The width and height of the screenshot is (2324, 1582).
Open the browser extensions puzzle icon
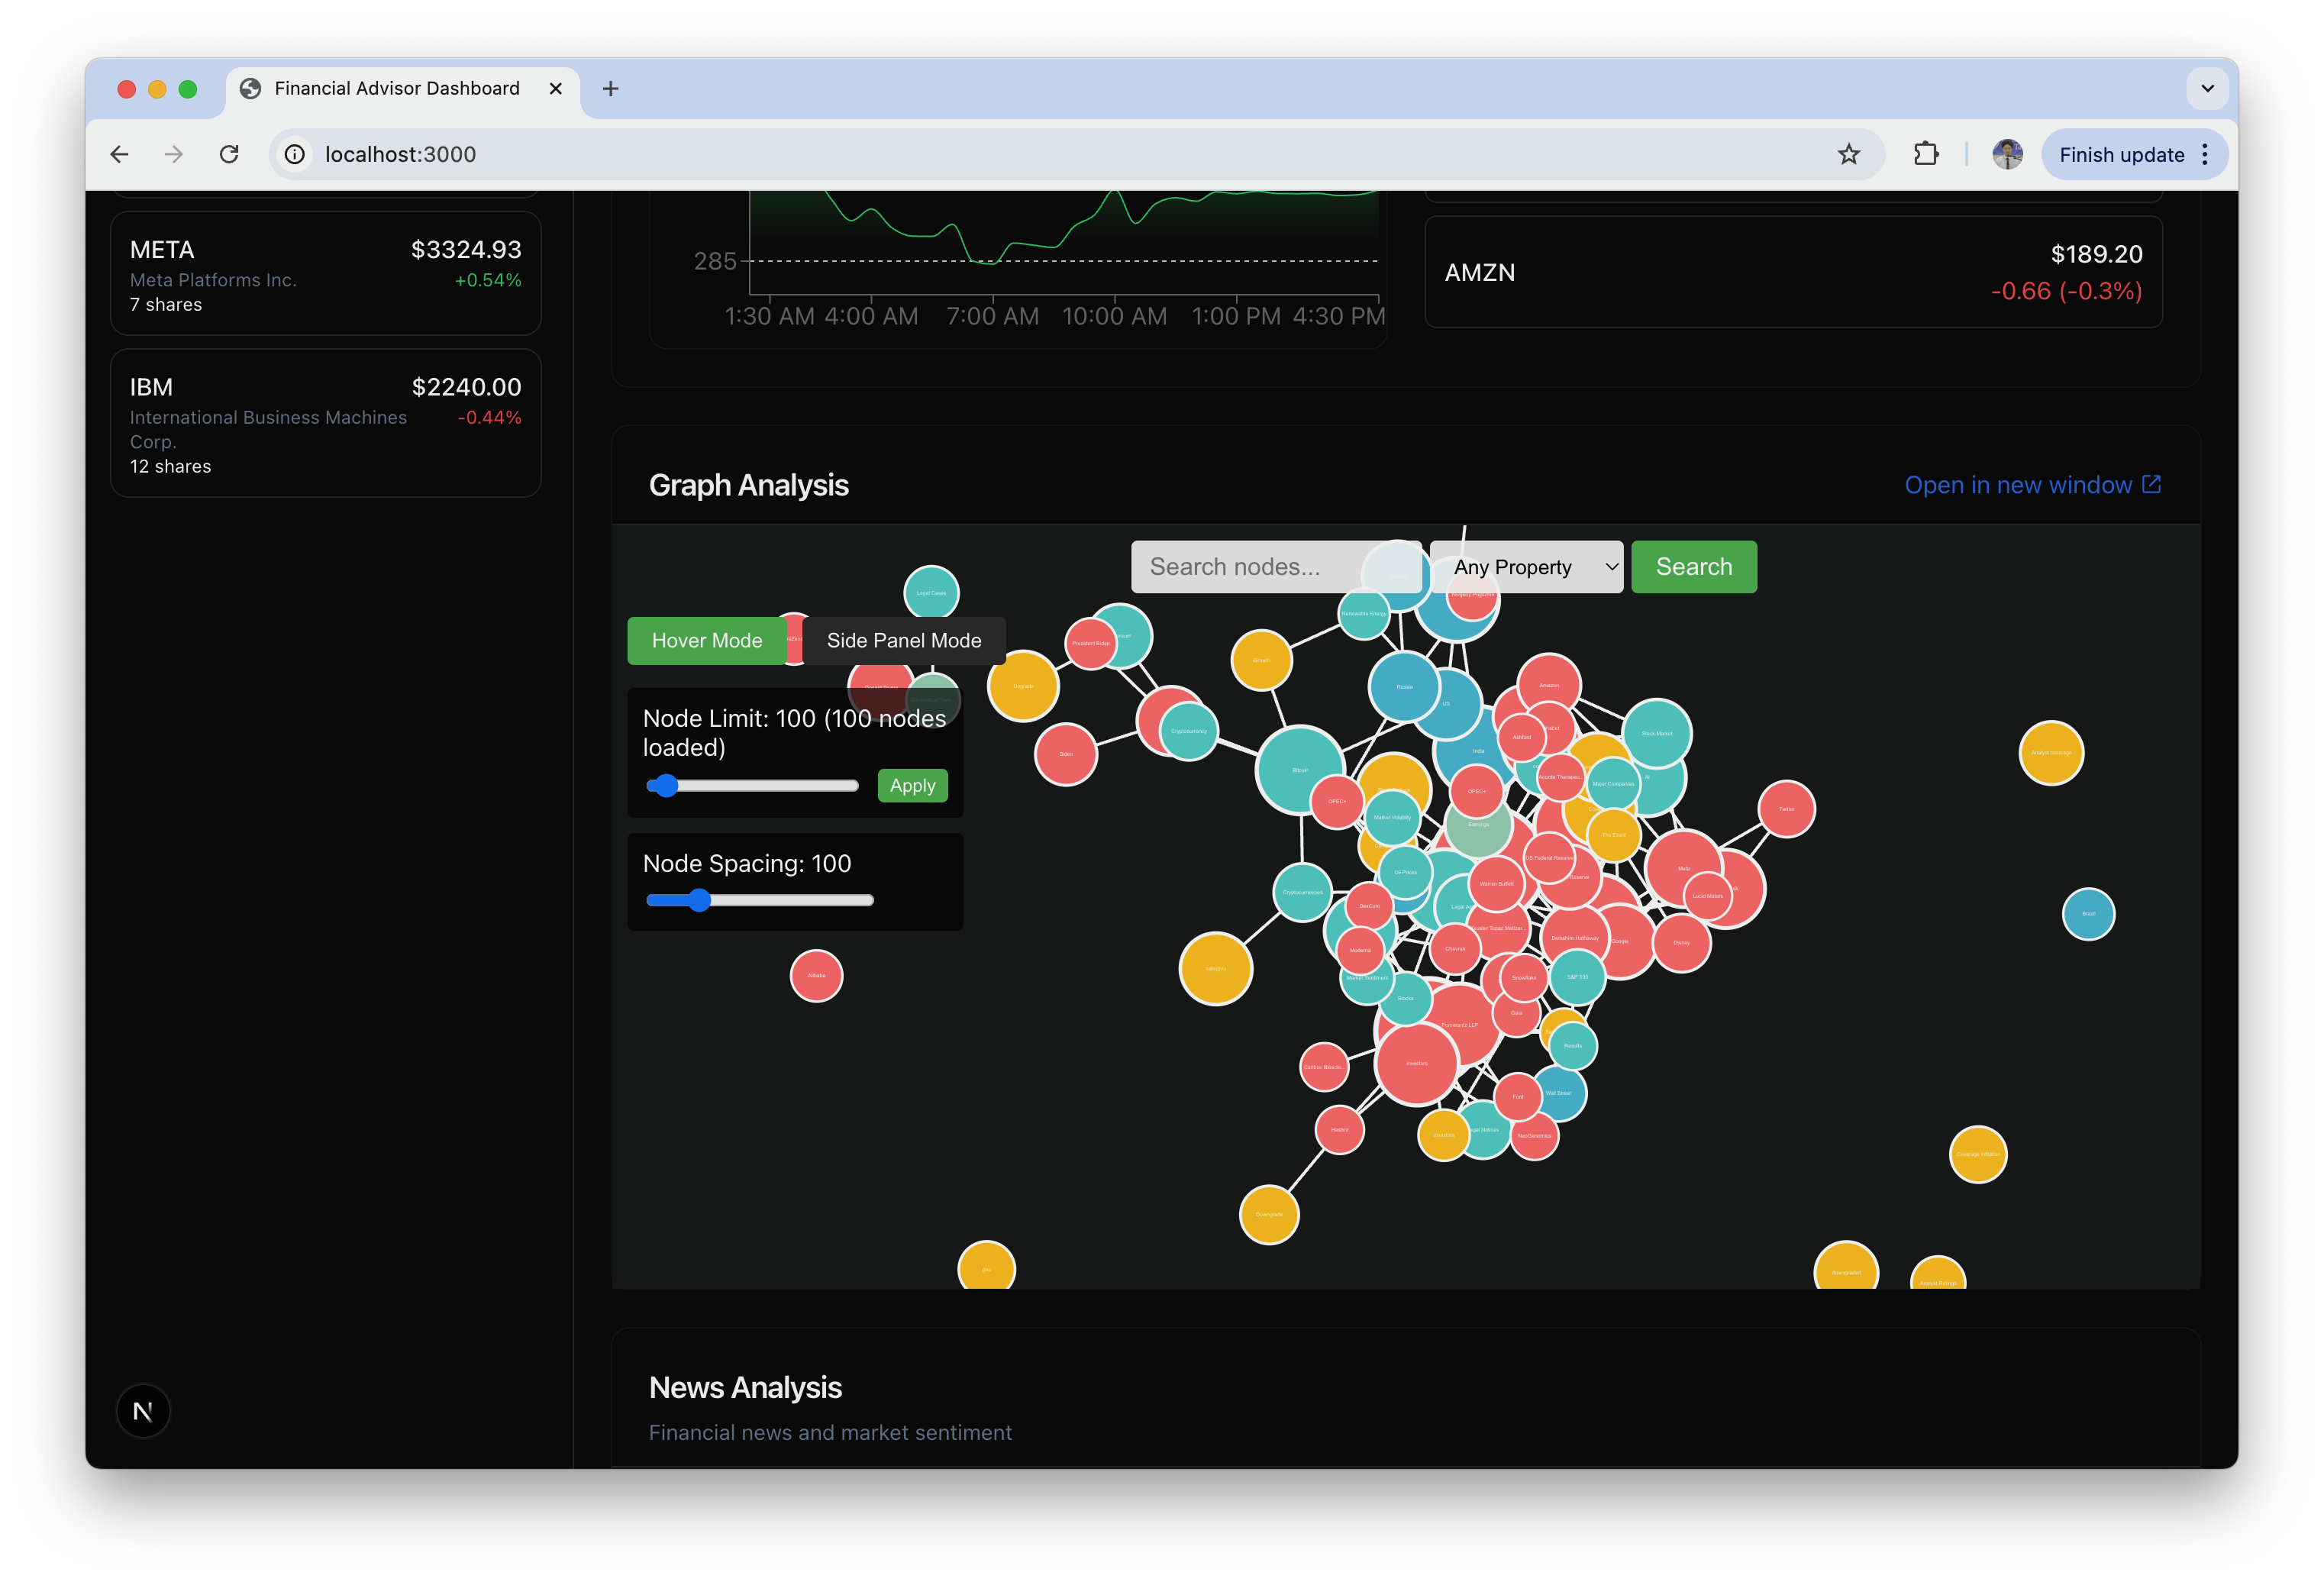click(x=1925, y=154)
